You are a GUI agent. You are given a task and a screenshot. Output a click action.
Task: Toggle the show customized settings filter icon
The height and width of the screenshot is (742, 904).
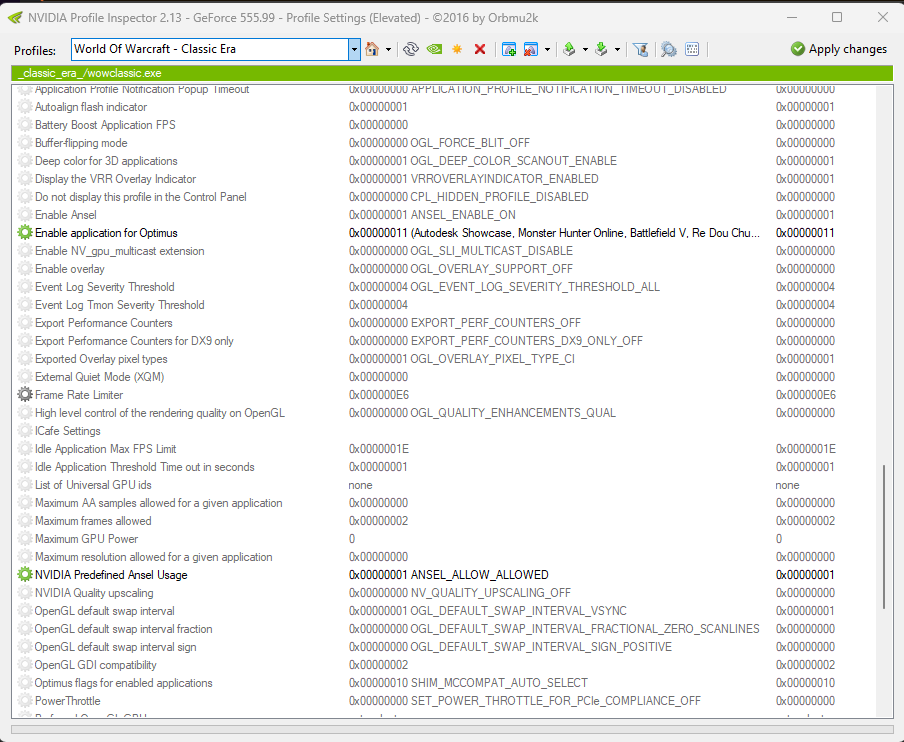[641, 49]
